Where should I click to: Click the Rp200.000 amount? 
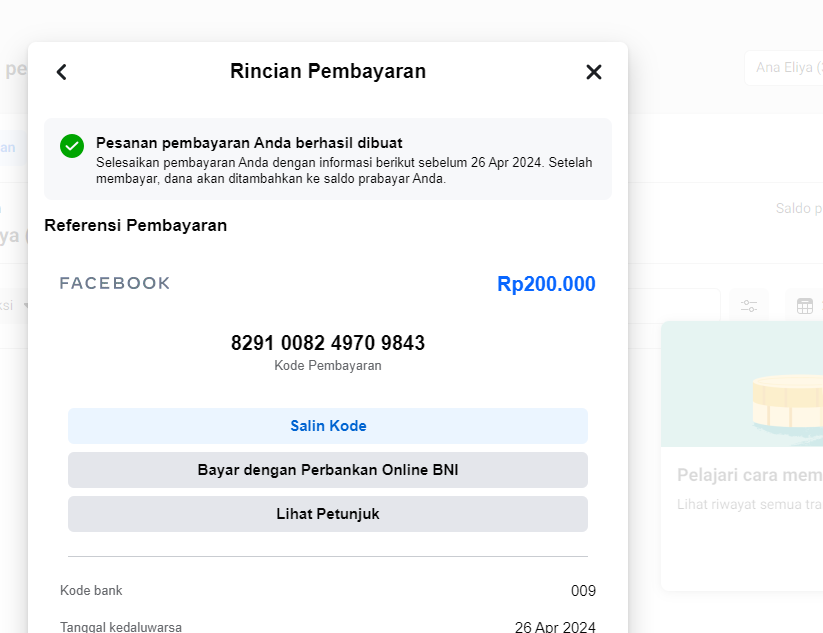coord(546,284)
